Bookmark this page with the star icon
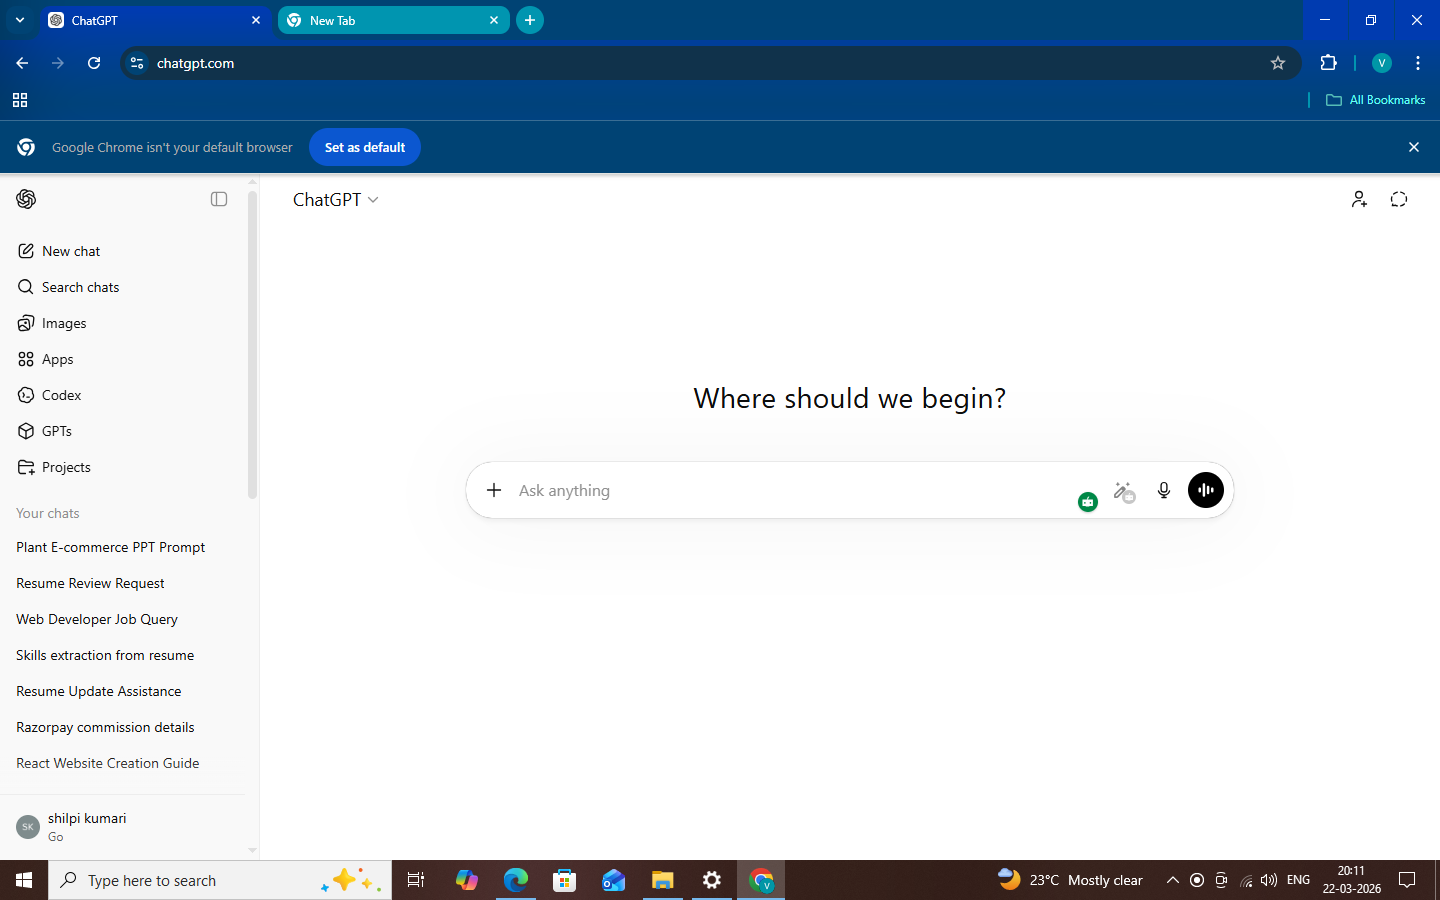Screen dimensions: 1440x900 pyautogui.click(x=1277, y=63)
